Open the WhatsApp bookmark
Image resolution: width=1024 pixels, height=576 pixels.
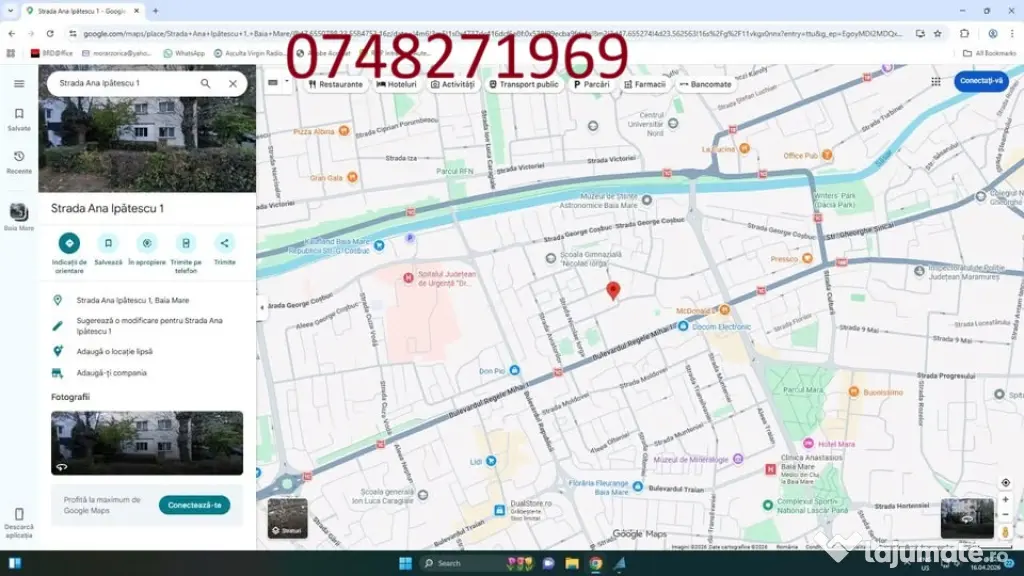[184, 53]
